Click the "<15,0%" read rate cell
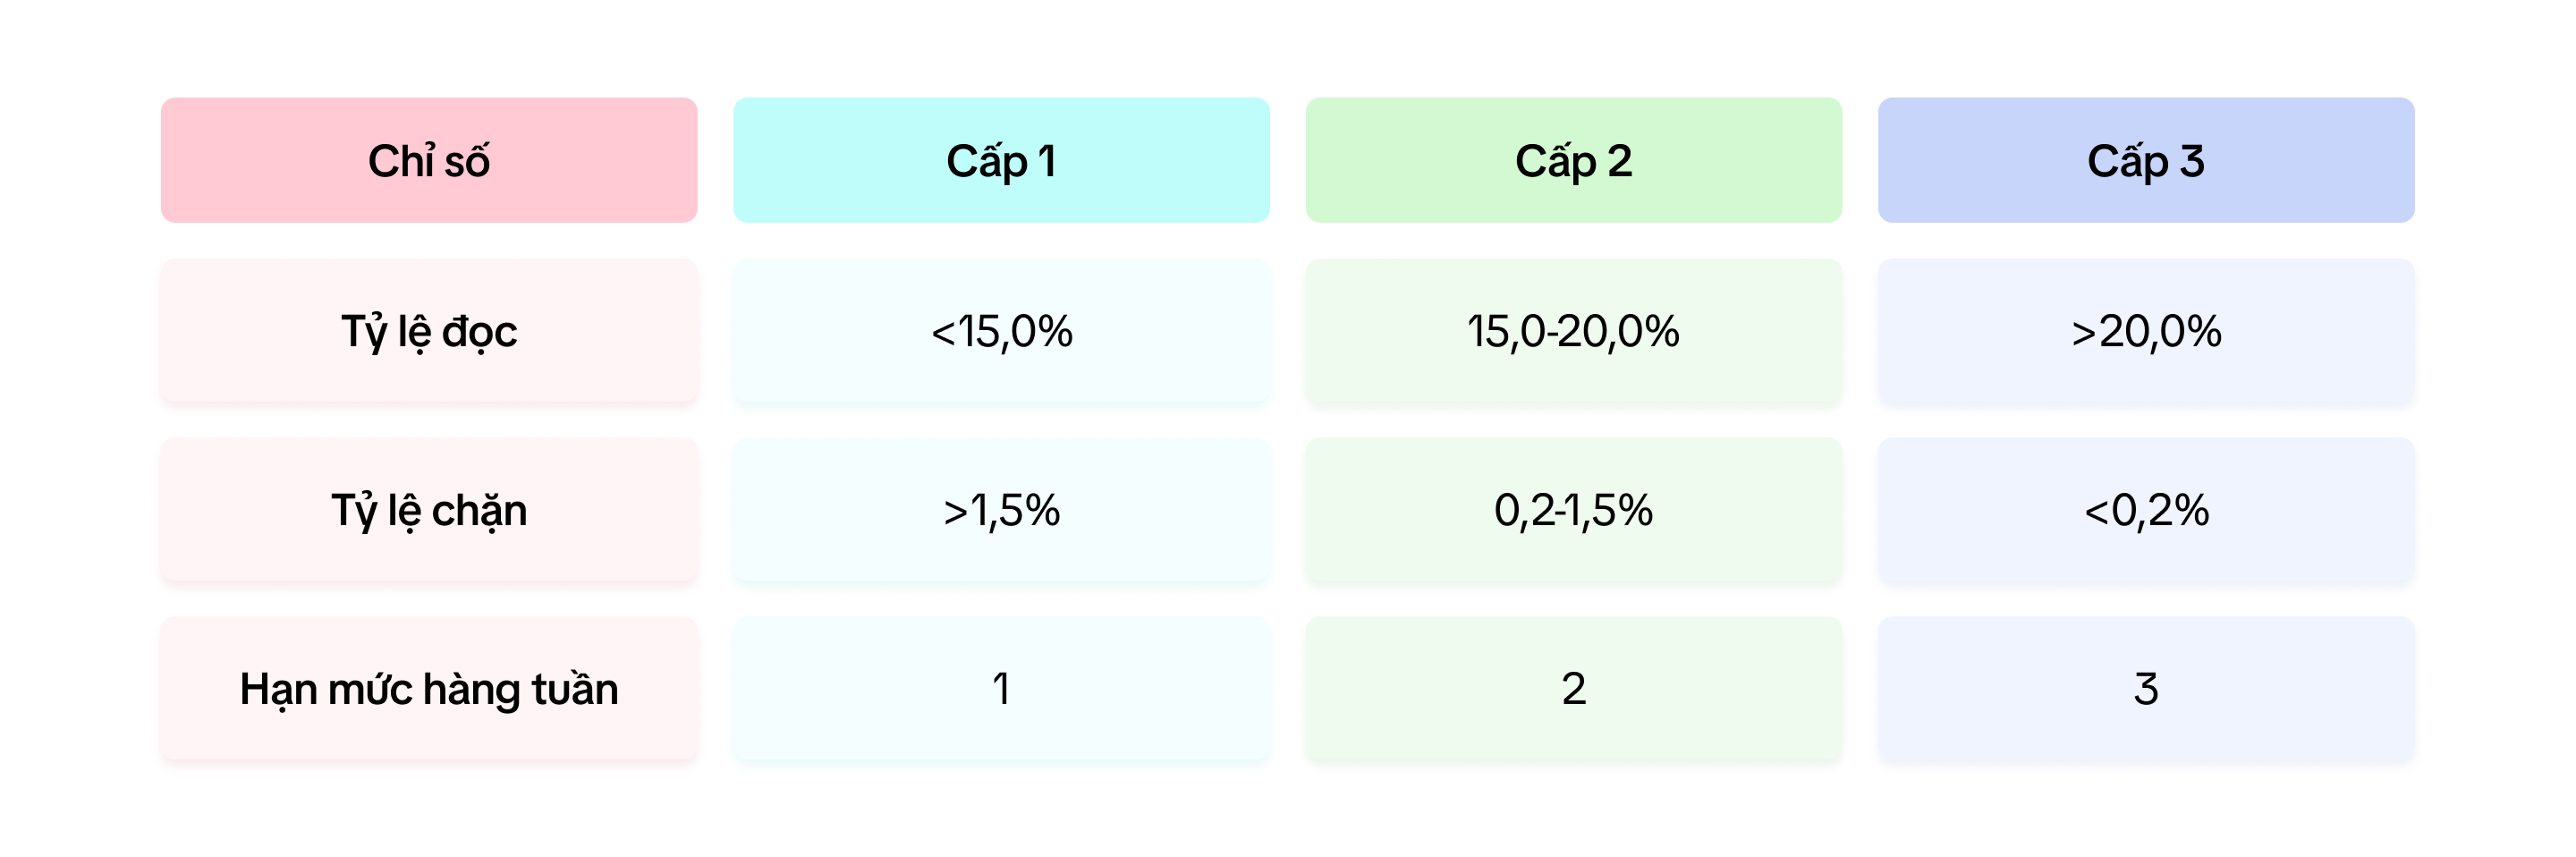Screen dimensions: 2576x857 tap(1001, 331)
